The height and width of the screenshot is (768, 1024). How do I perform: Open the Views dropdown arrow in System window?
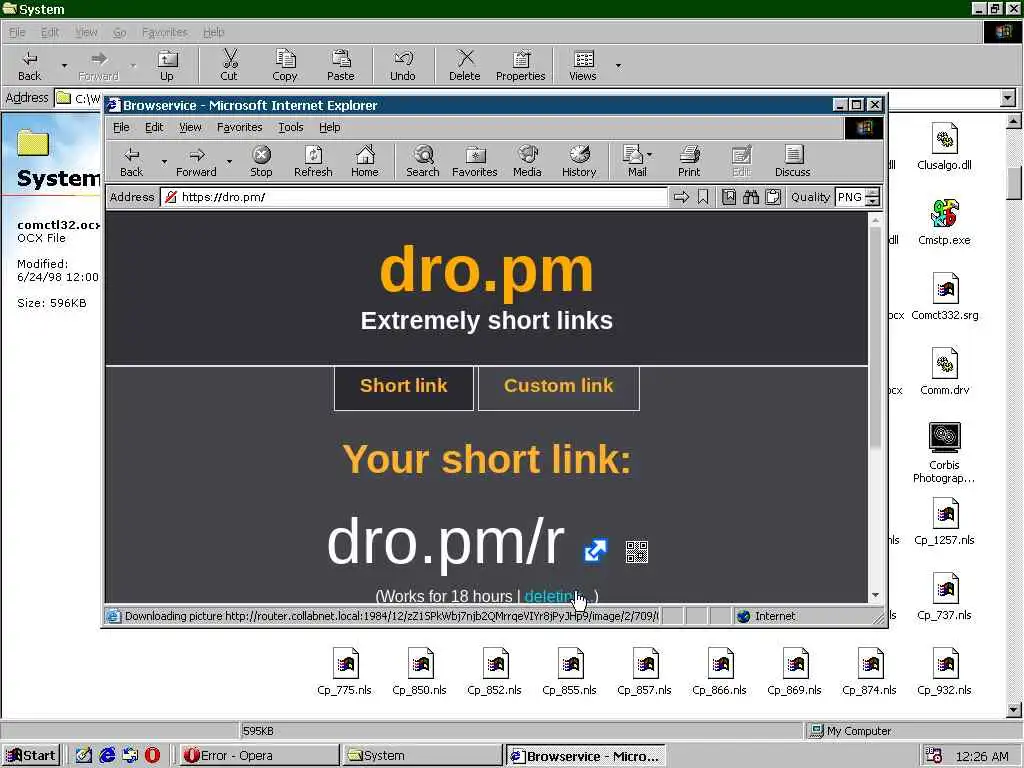pos(618,65)
